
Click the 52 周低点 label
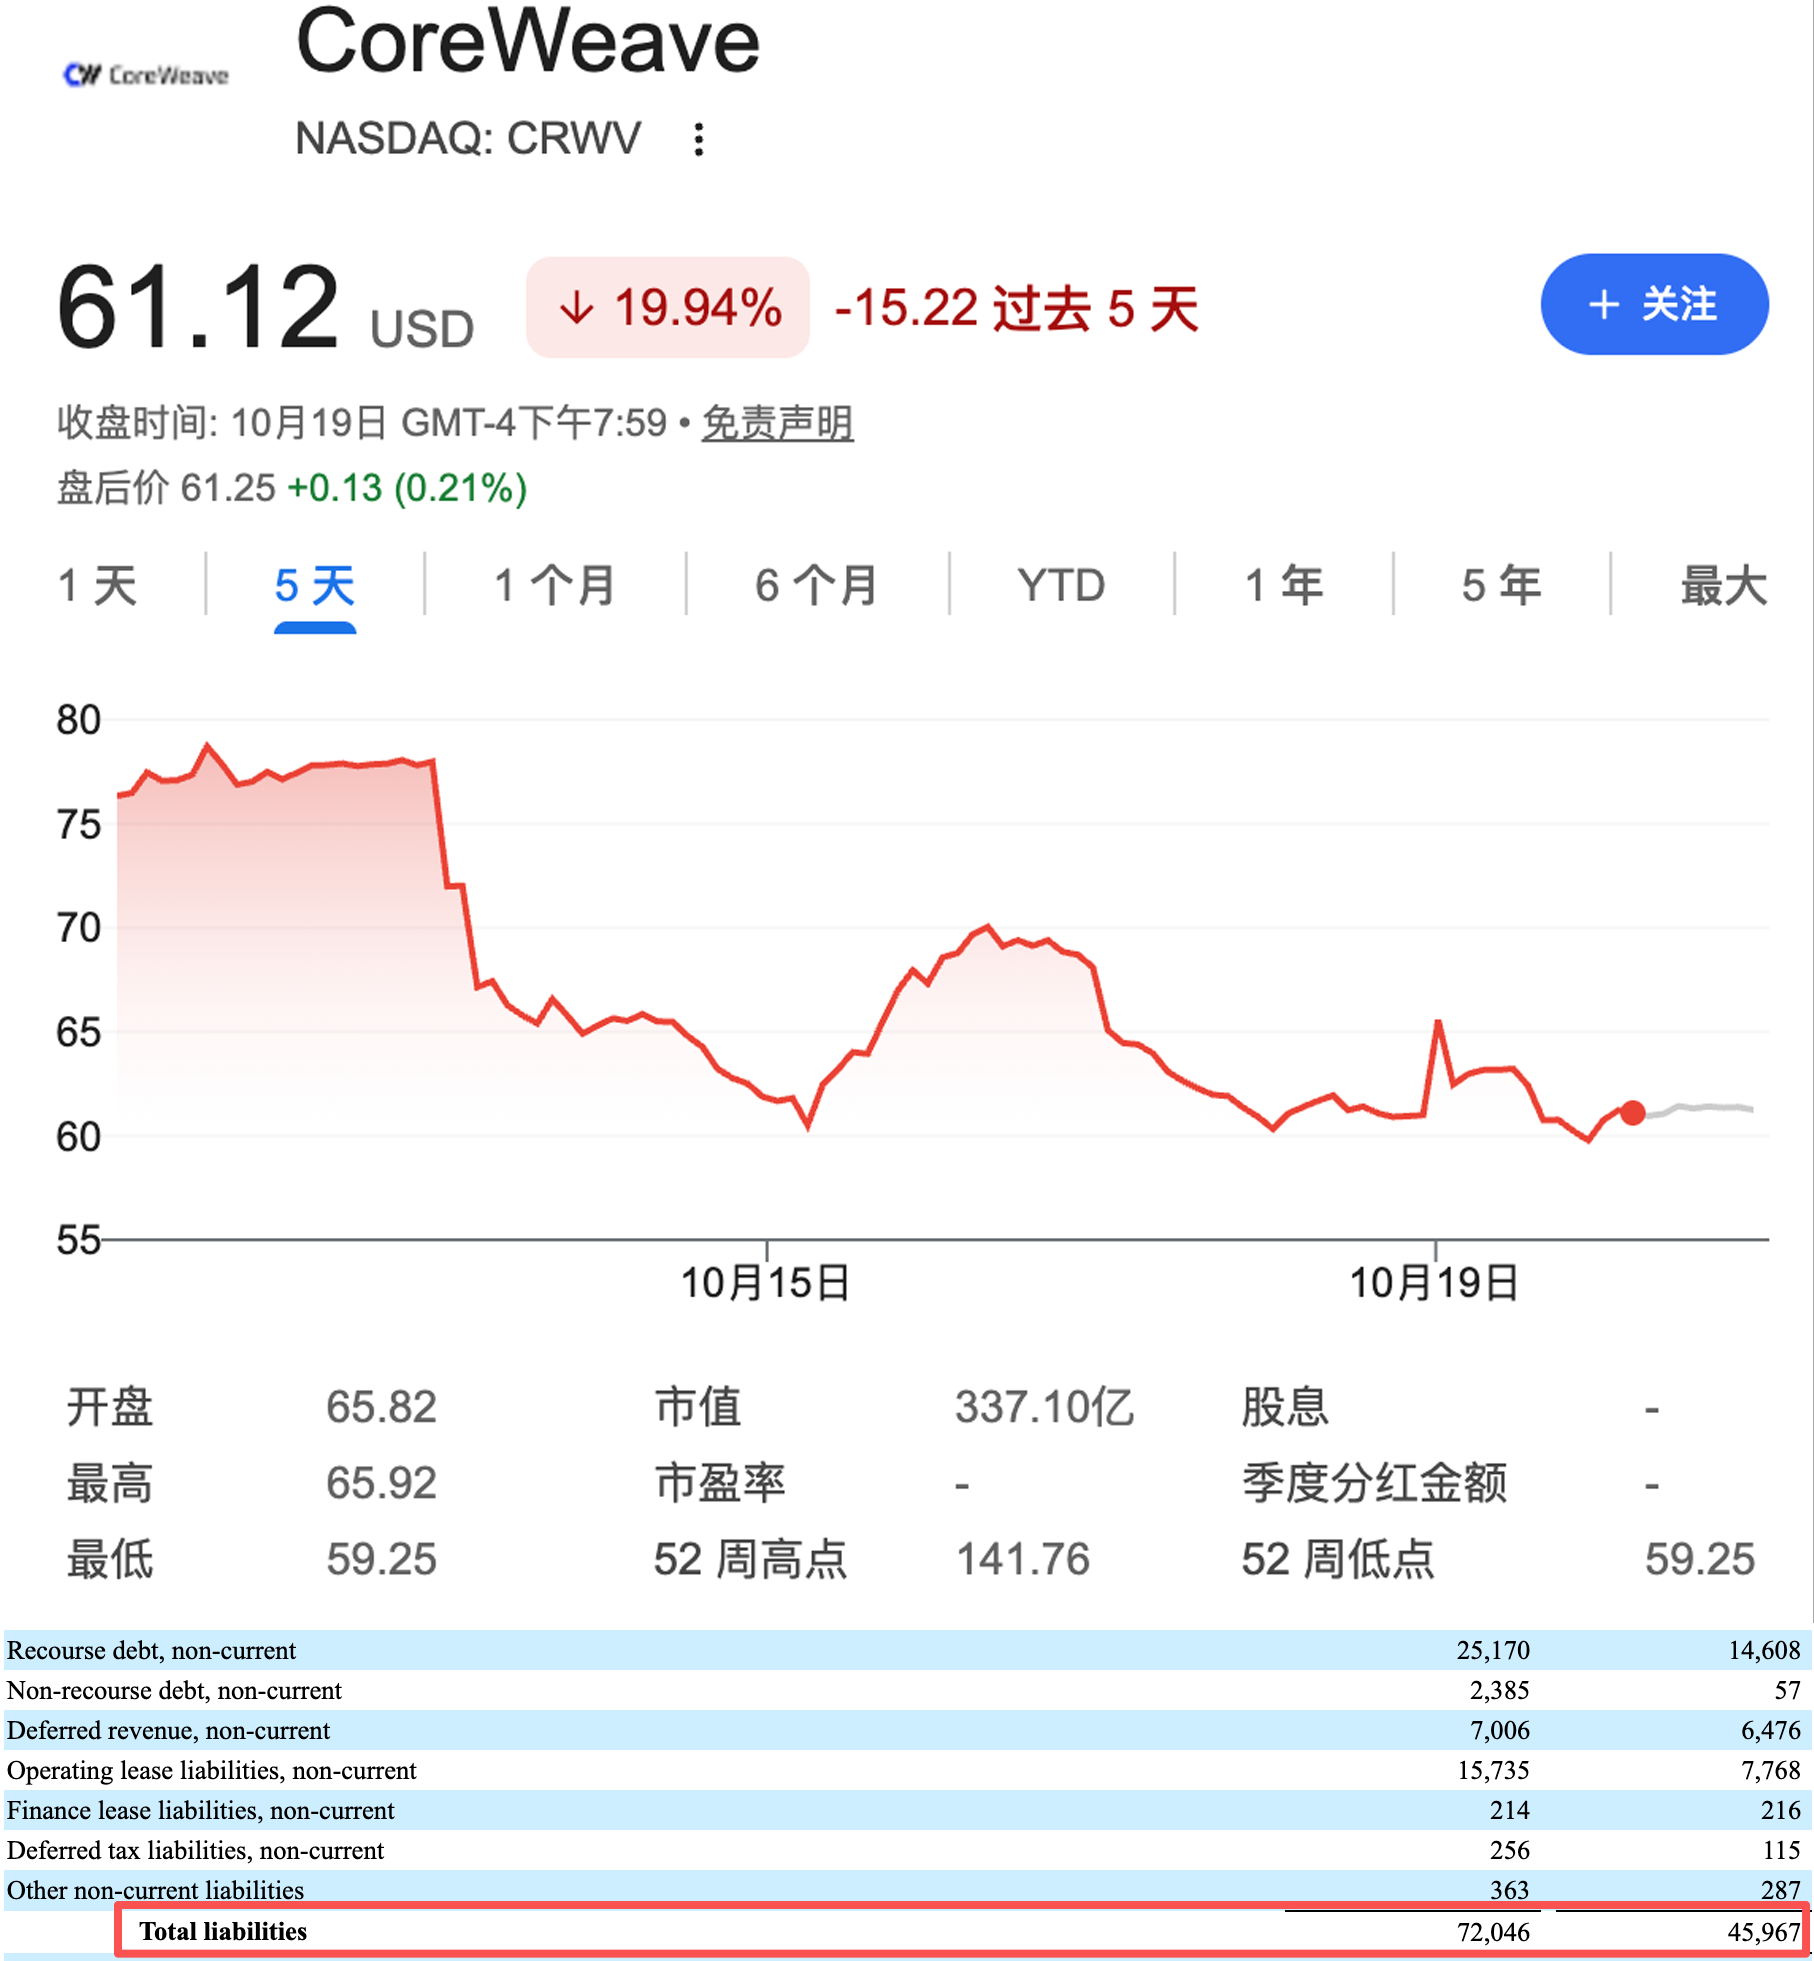[1338, 1559]
